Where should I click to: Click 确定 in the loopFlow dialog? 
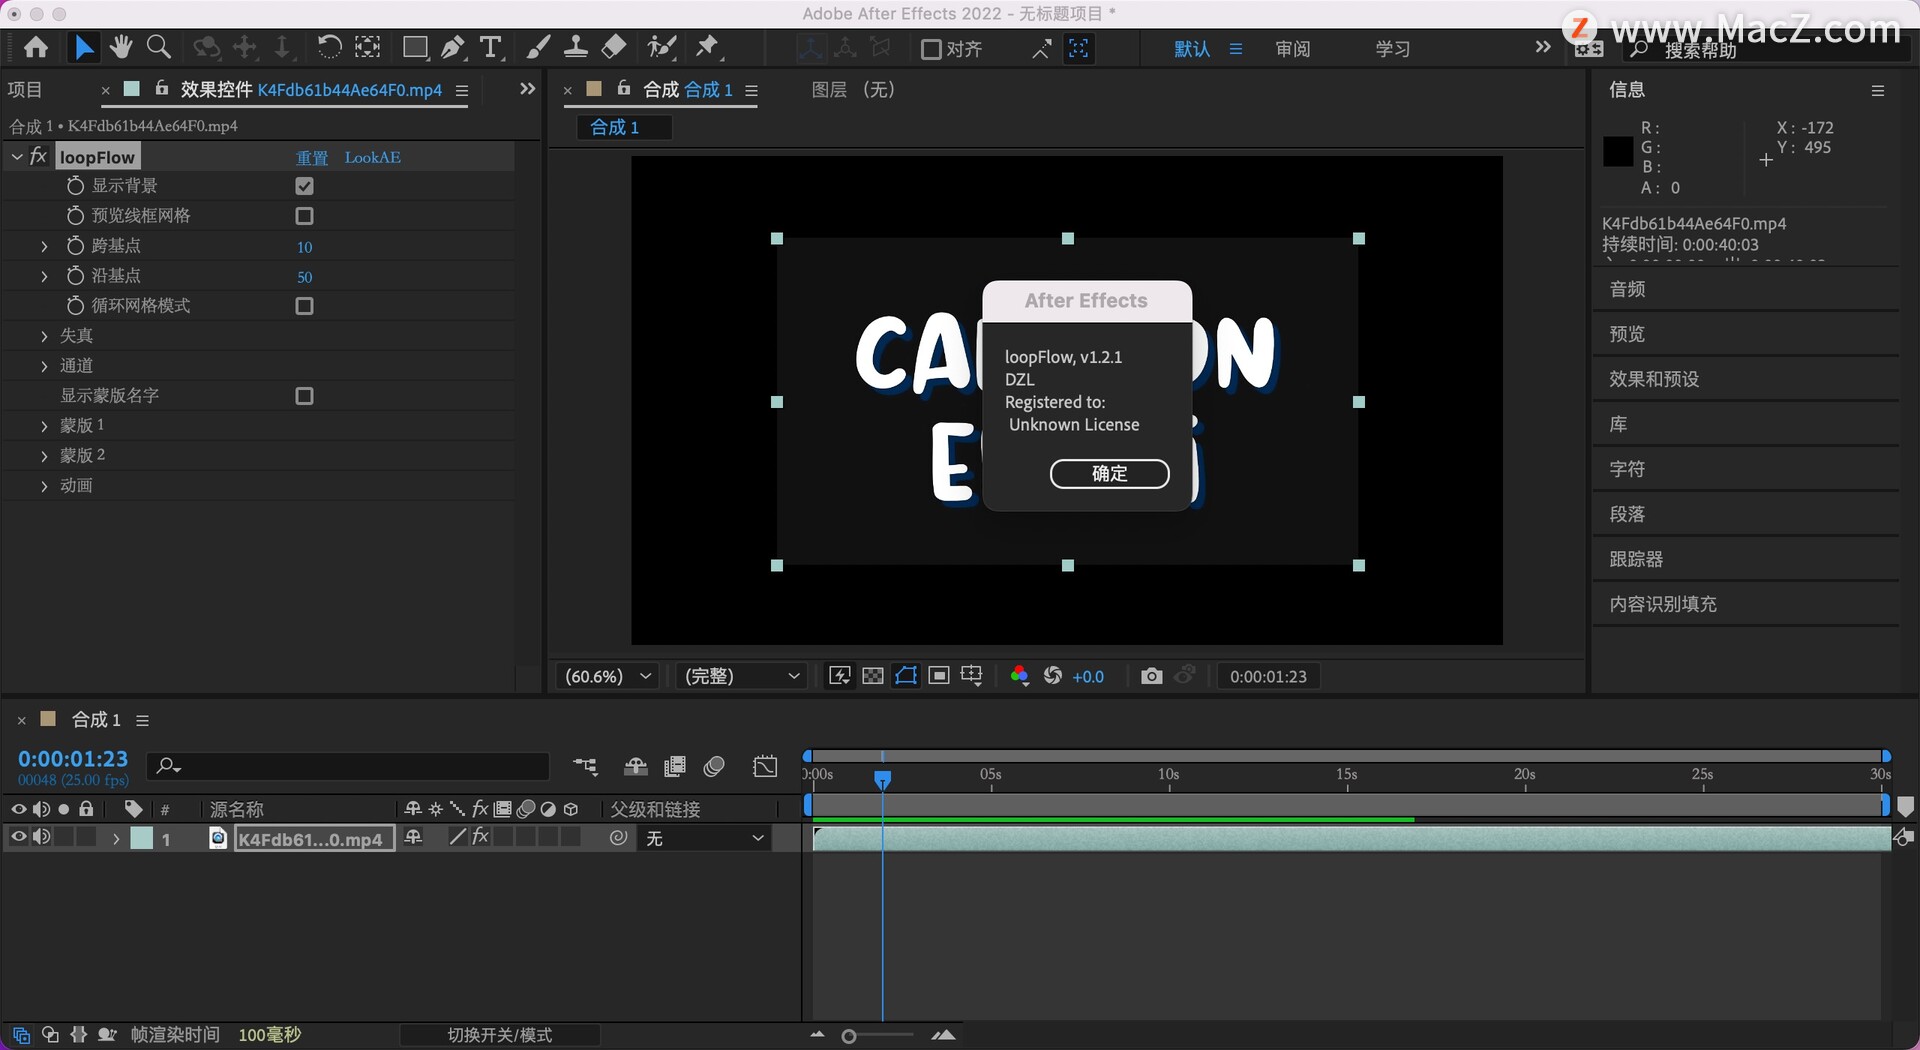tap(1109, 474)
